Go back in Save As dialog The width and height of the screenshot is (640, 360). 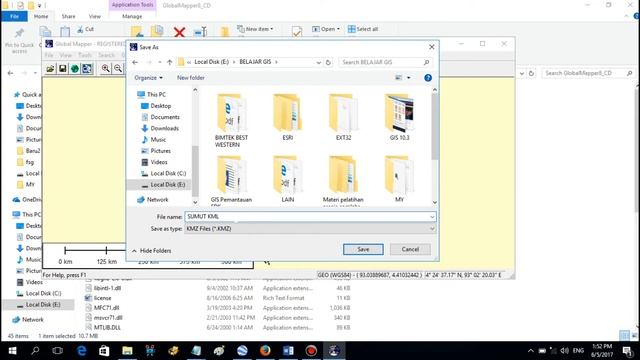pos(135,62)
